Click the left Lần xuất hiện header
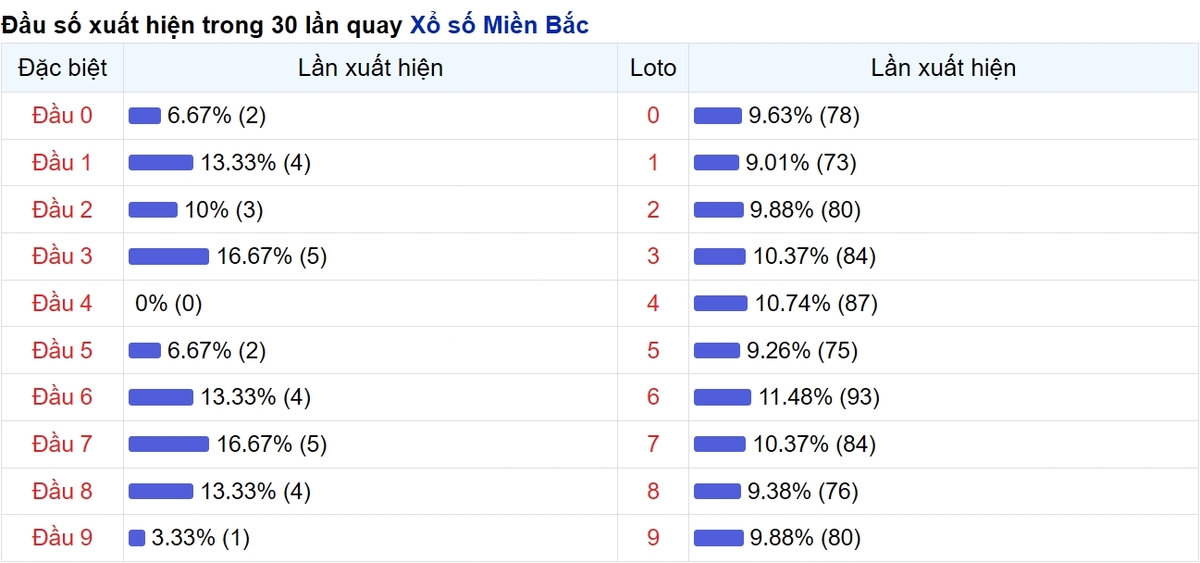Viewport: 1200px width, 563px height. (370, 69)
